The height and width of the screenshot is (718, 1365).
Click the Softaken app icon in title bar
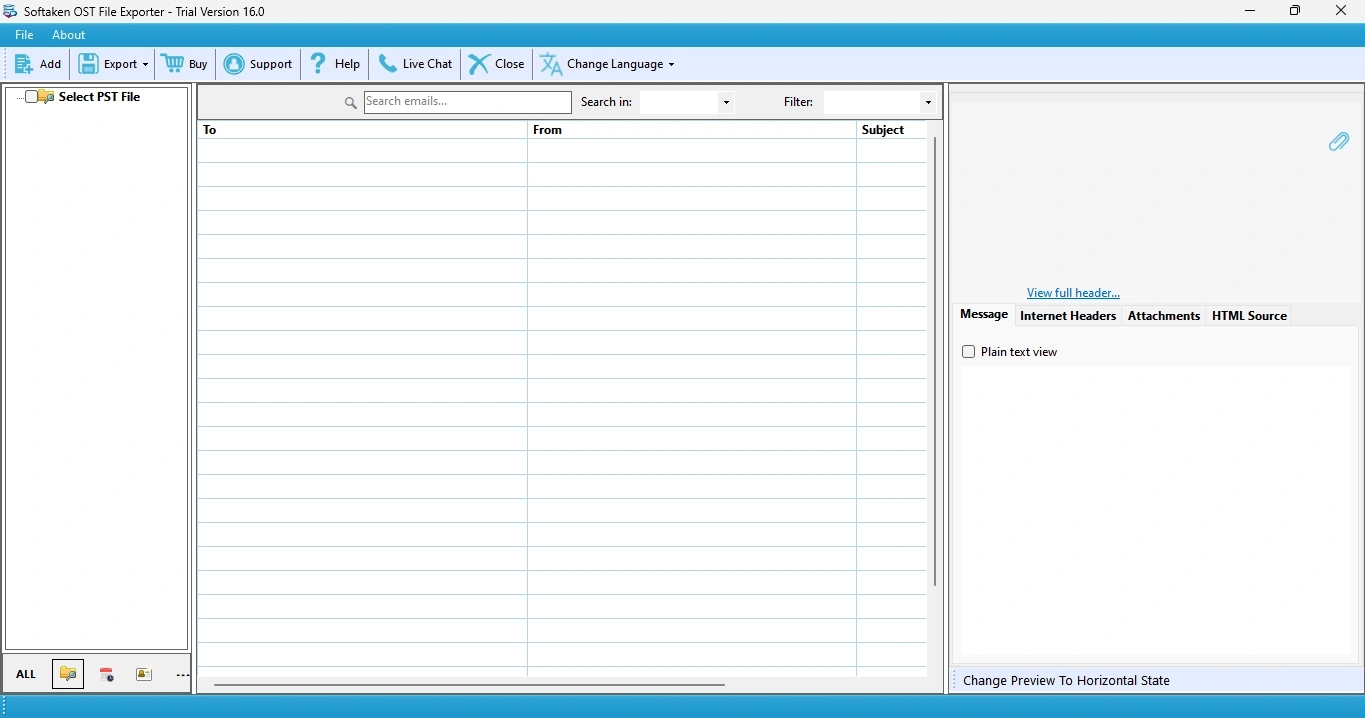tap(10, 11)
